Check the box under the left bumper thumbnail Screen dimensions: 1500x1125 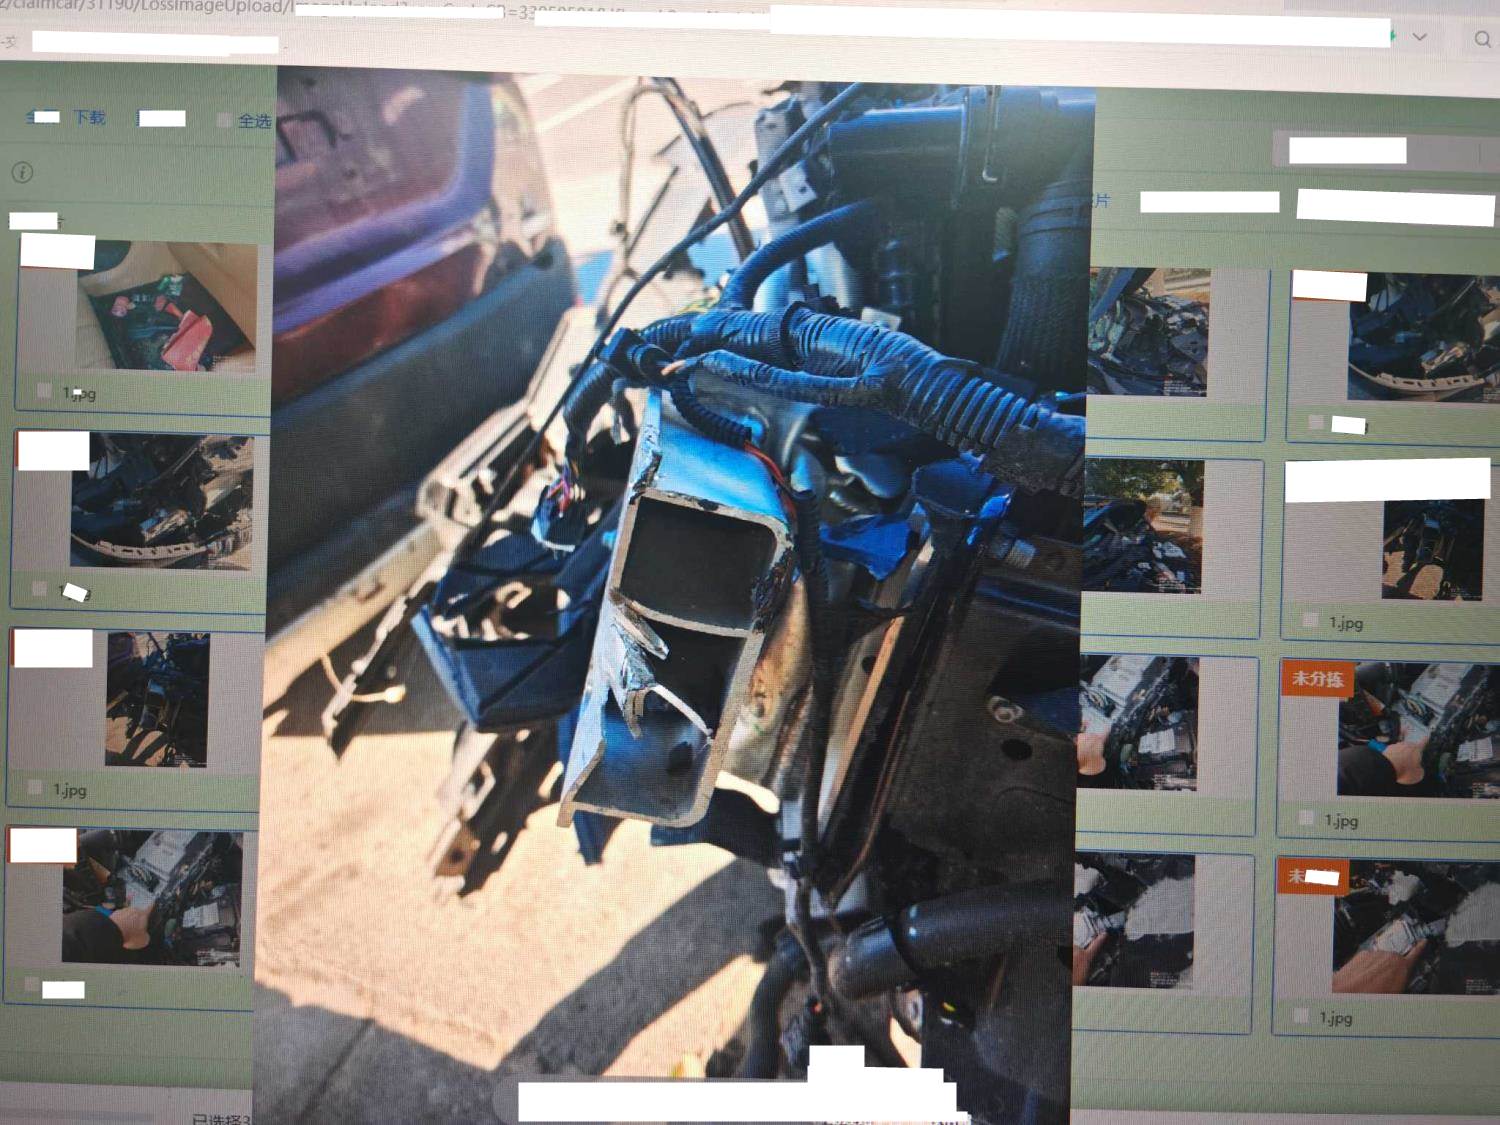coord(40,589)
